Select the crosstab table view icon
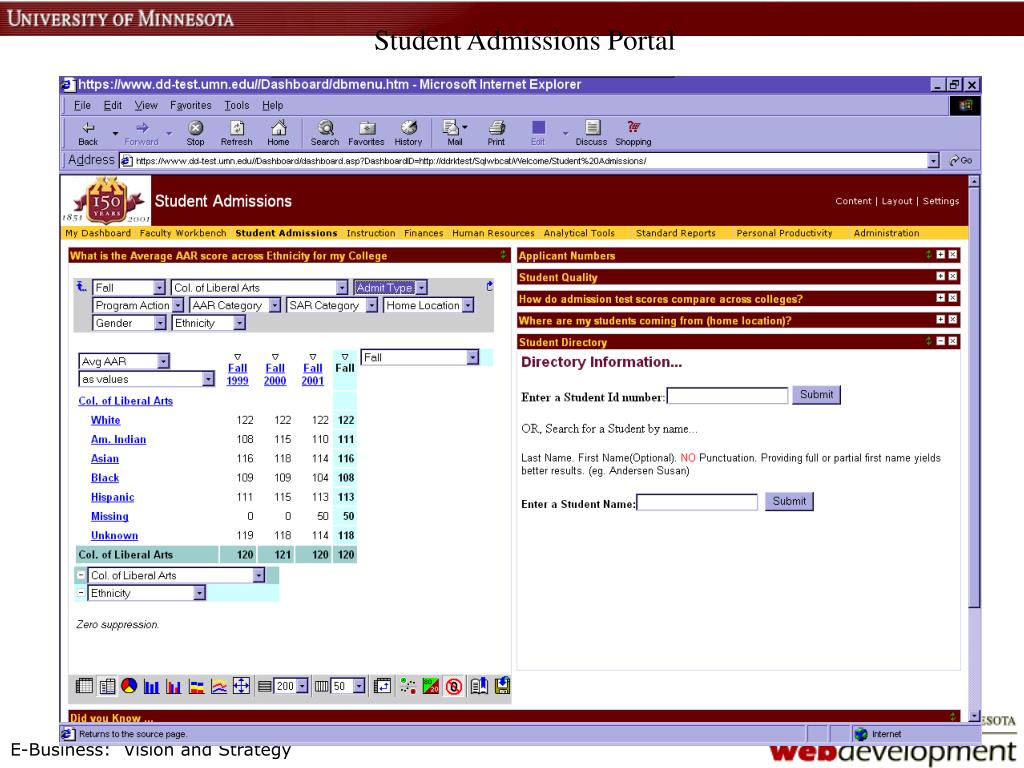This screenshot has width=1024, height=768. [x=84, y=686]
